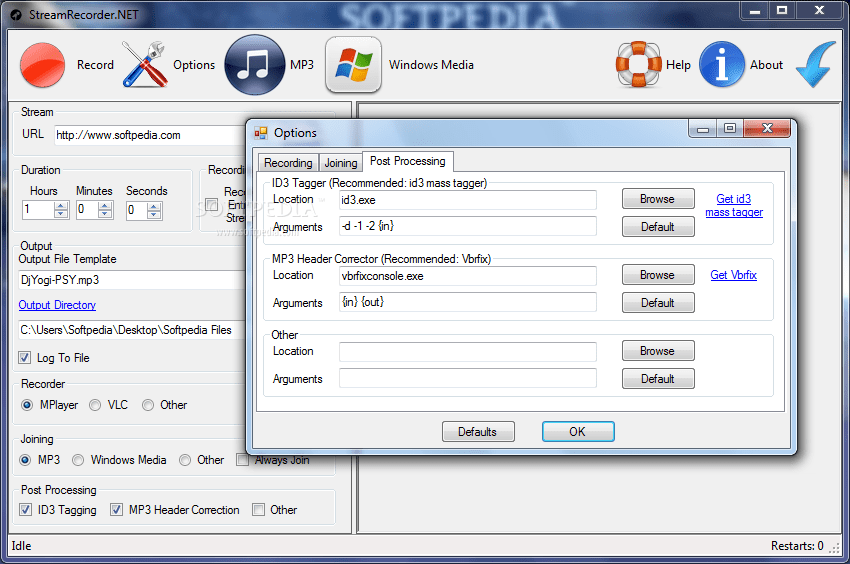Increase Seconds with the up arrow
Image resolution: width=850 pixels, height=564 pixels.
tap(154, 206)
